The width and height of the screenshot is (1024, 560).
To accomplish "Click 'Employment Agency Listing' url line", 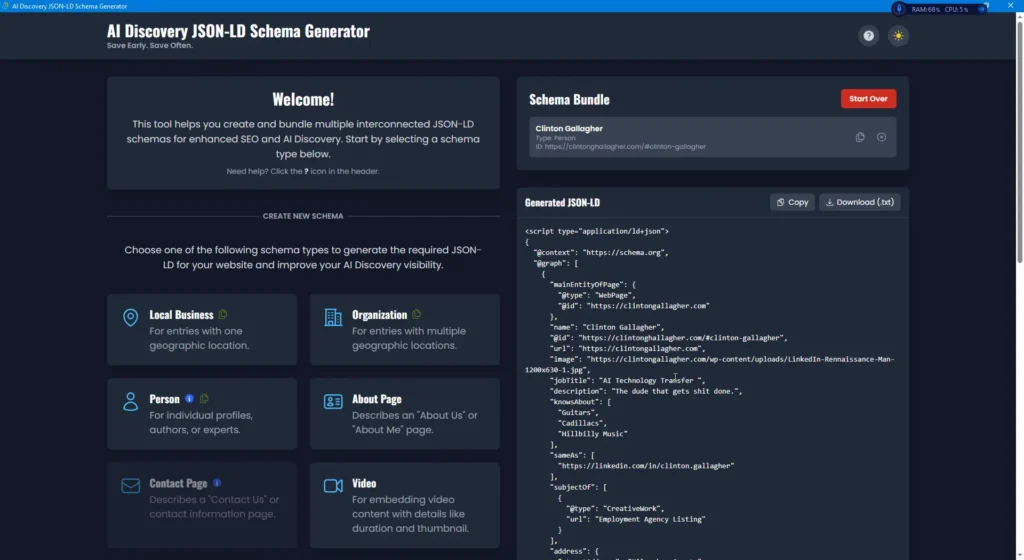I will 635,520.
